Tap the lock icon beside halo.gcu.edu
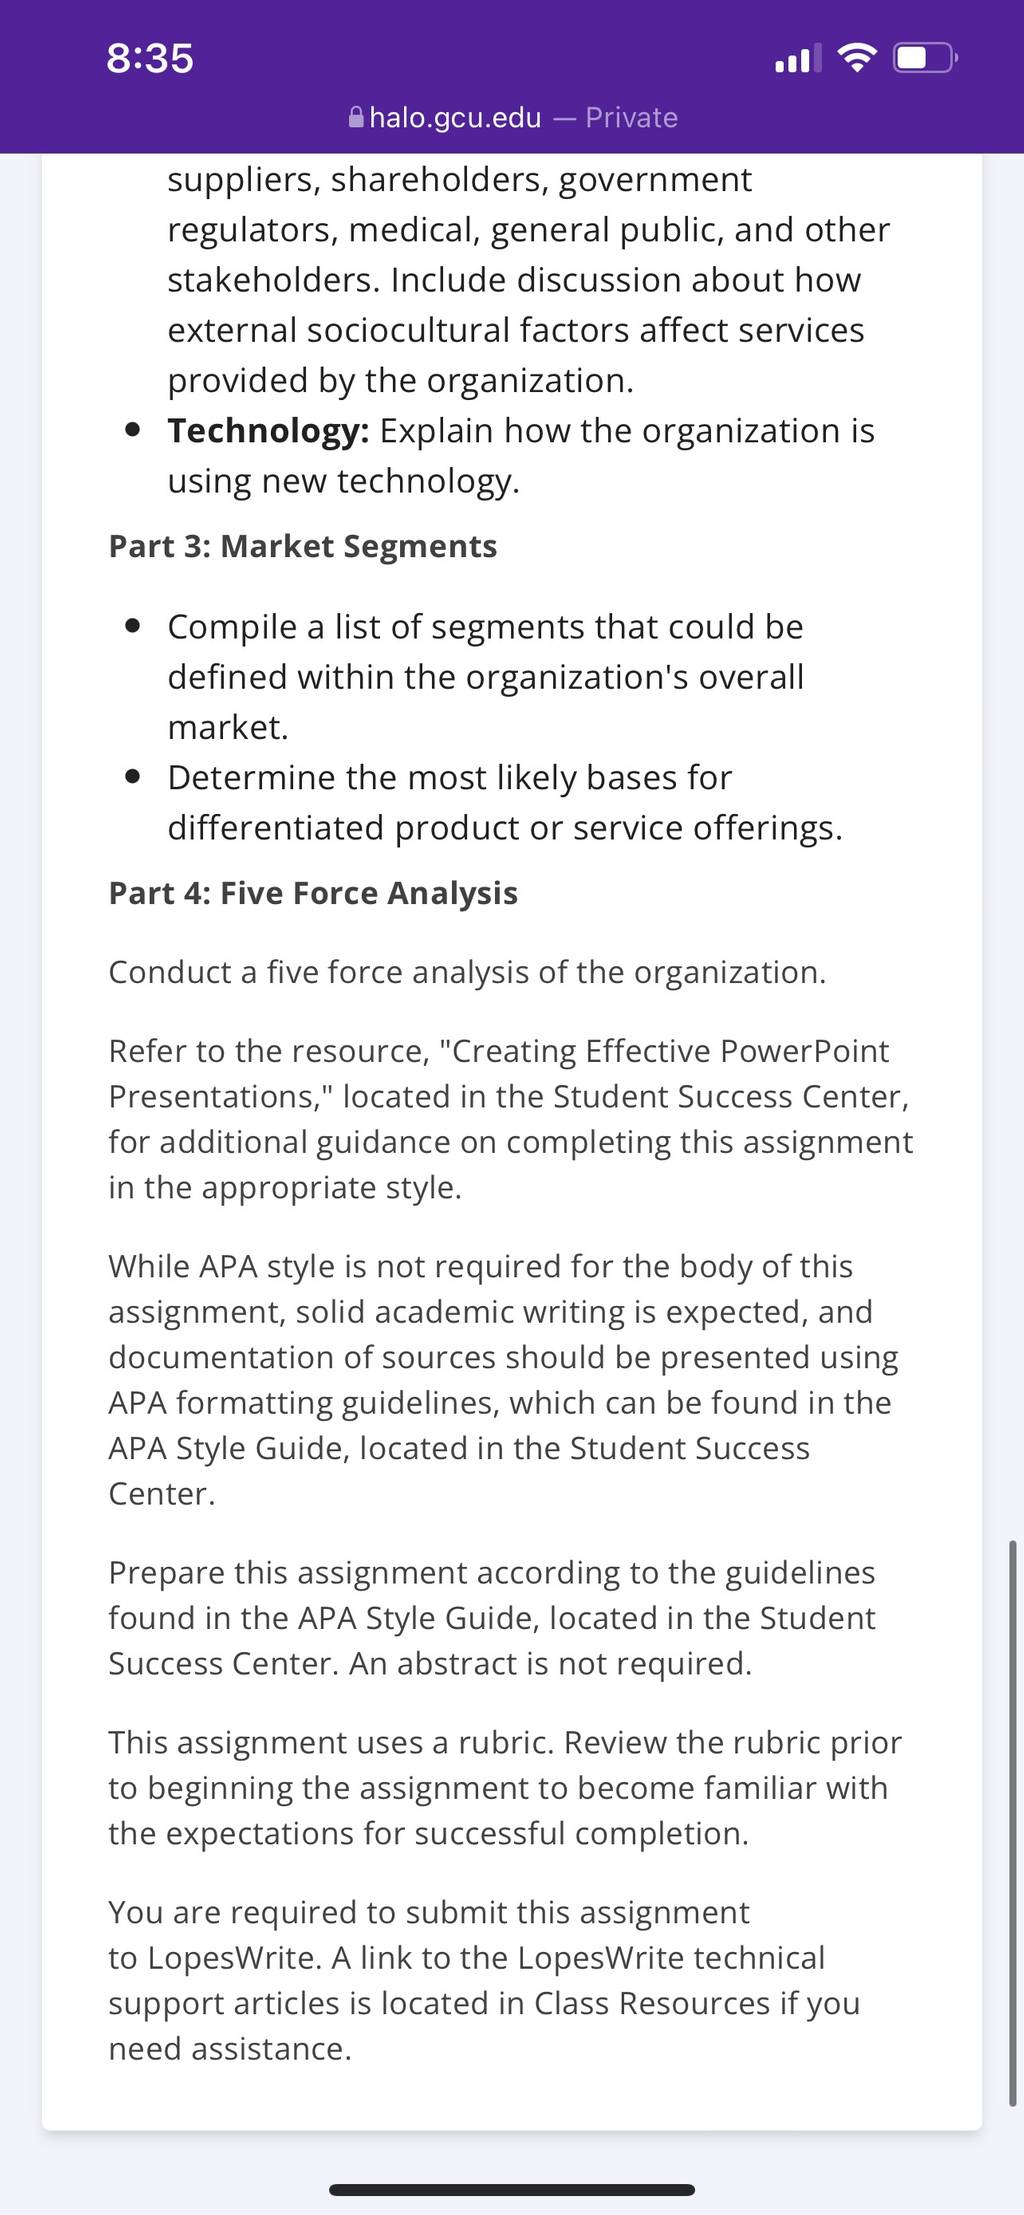This screenshot has width=1024, height=2215. 356,118
